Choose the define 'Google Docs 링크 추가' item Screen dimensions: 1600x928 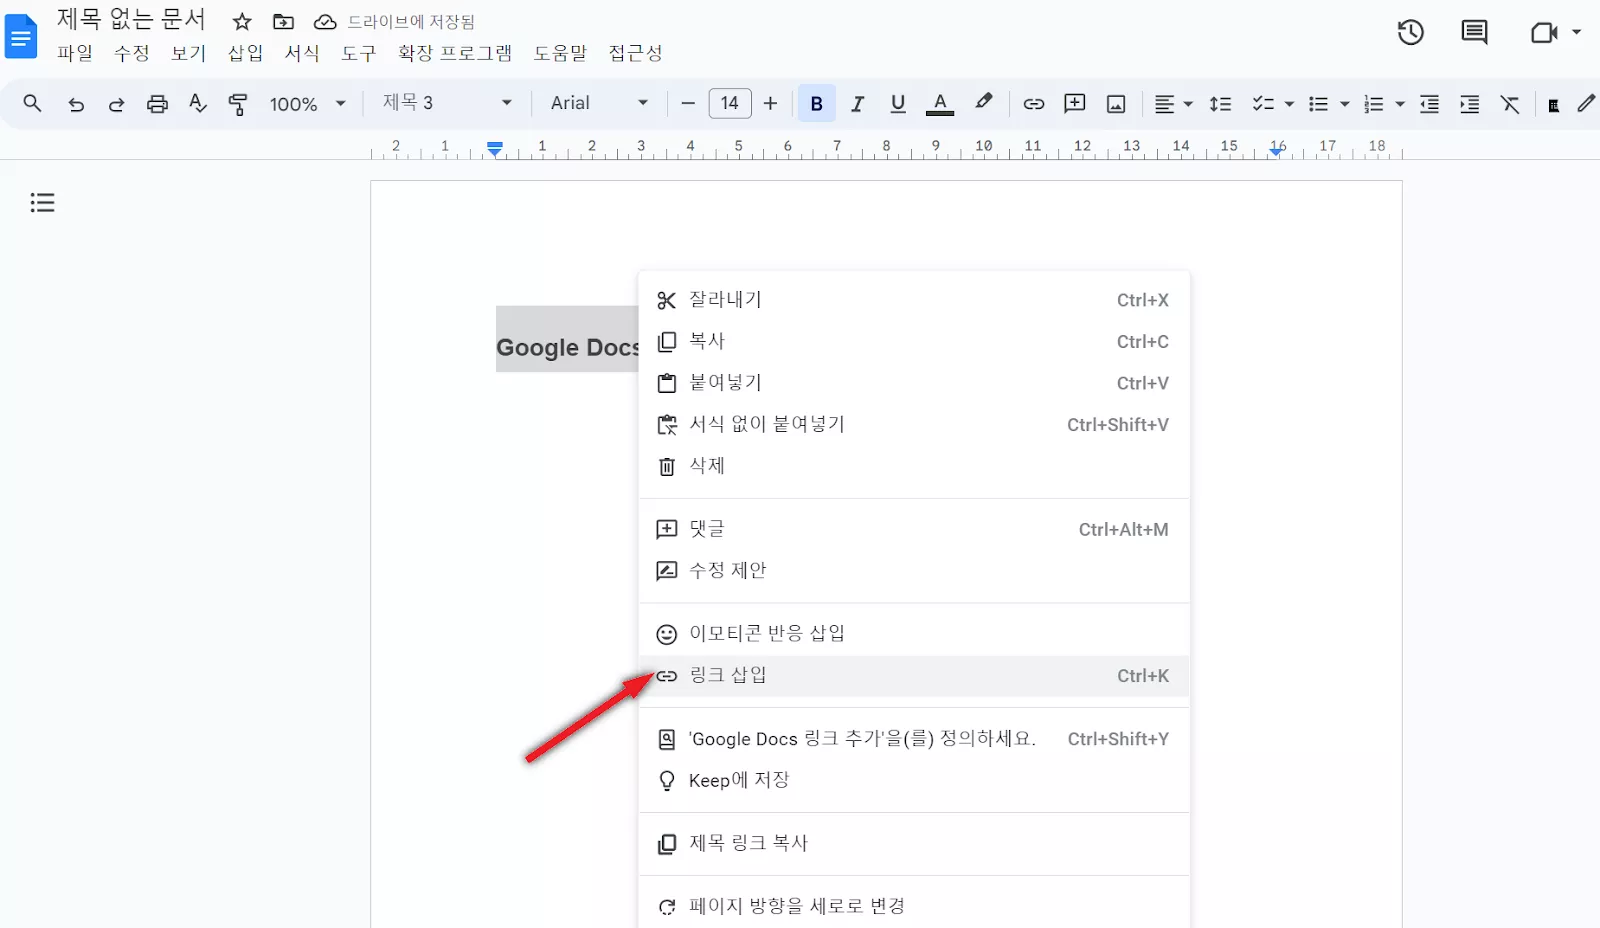(914, 739)
